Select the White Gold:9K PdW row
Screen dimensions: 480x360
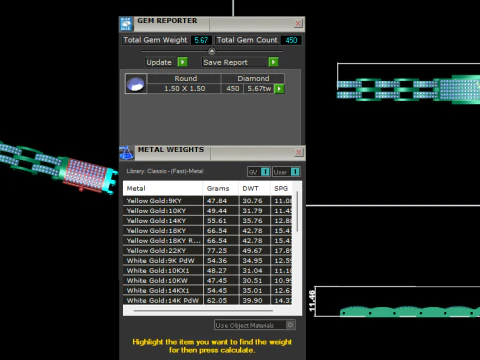point(208,261)
